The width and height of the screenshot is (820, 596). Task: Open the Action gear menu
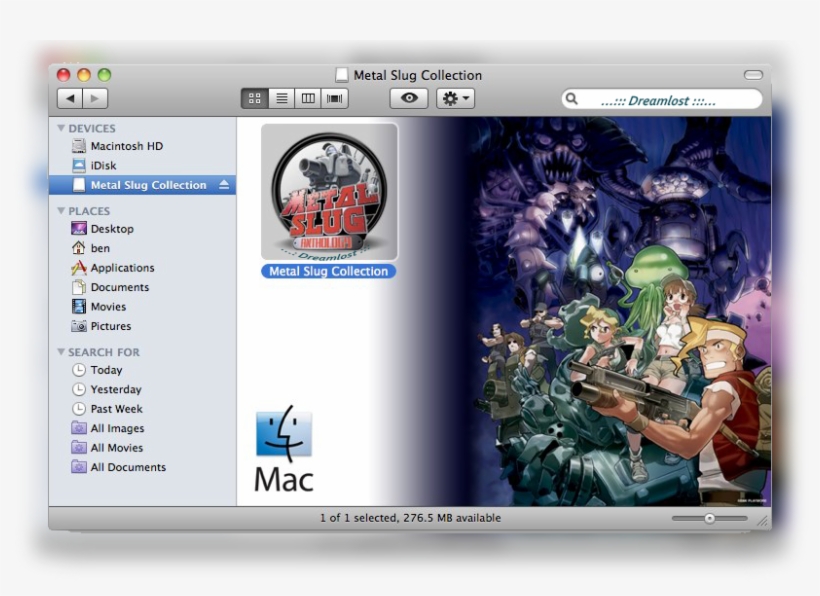[455, 98]
